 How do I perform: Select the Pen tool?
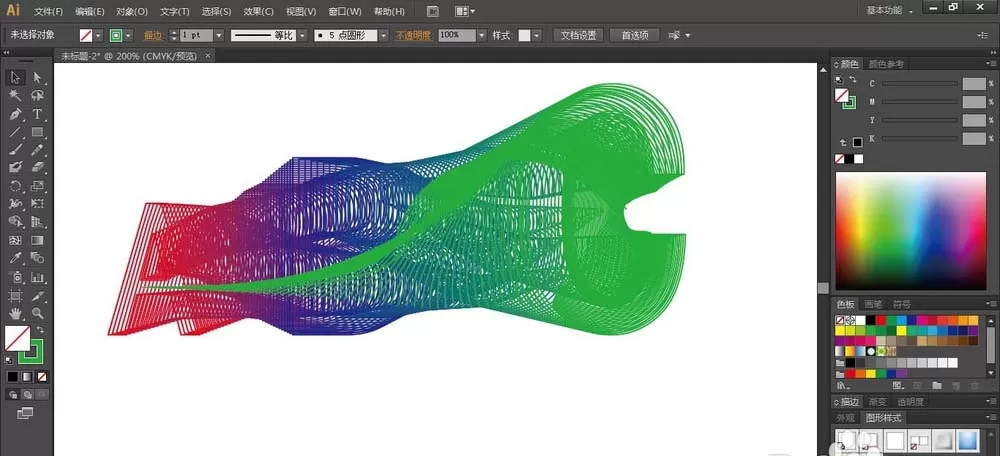[x=16, y=114]
